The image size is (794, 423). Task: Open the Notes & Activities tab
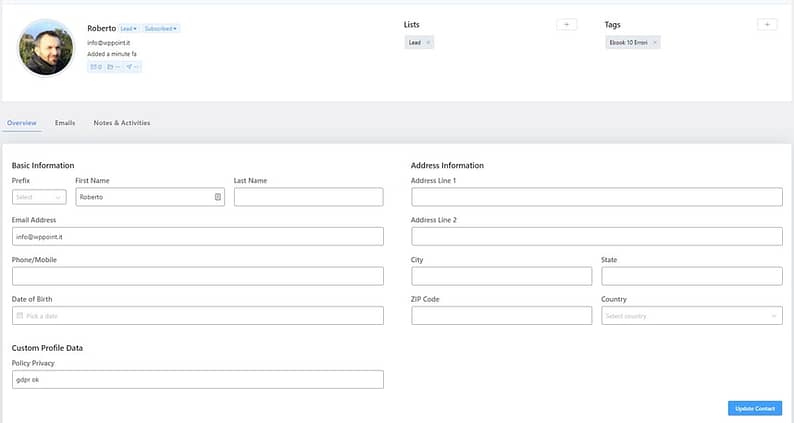pos(122,123)
